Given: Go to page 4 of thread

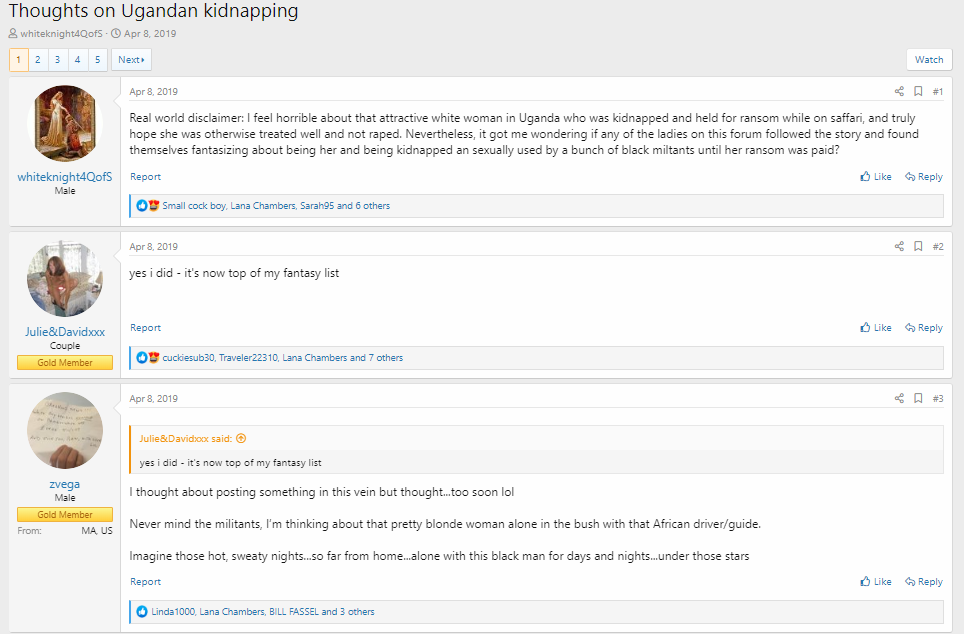Looking at the screenshot, I should (x=77, y=60).
